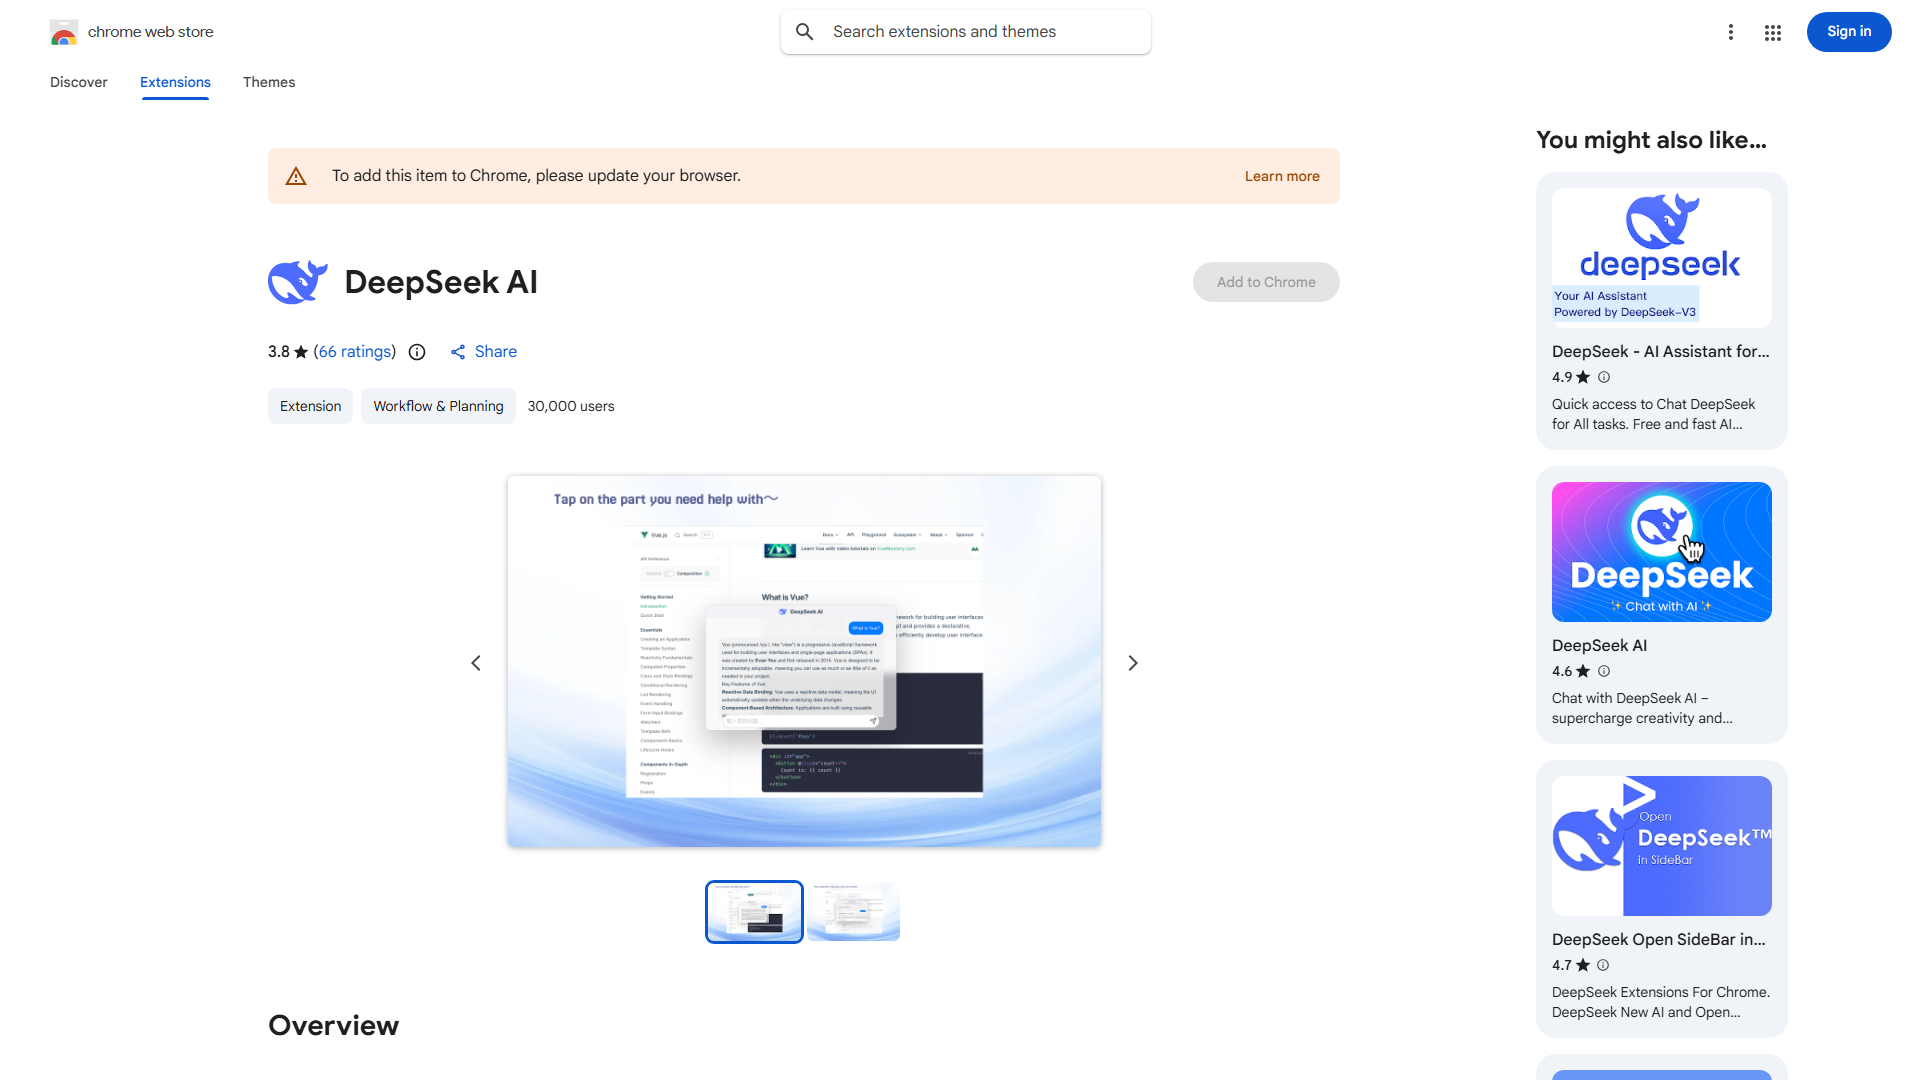Expand the next screenshot with right arrow
1920x1080 pixels.
(1132, 662)
